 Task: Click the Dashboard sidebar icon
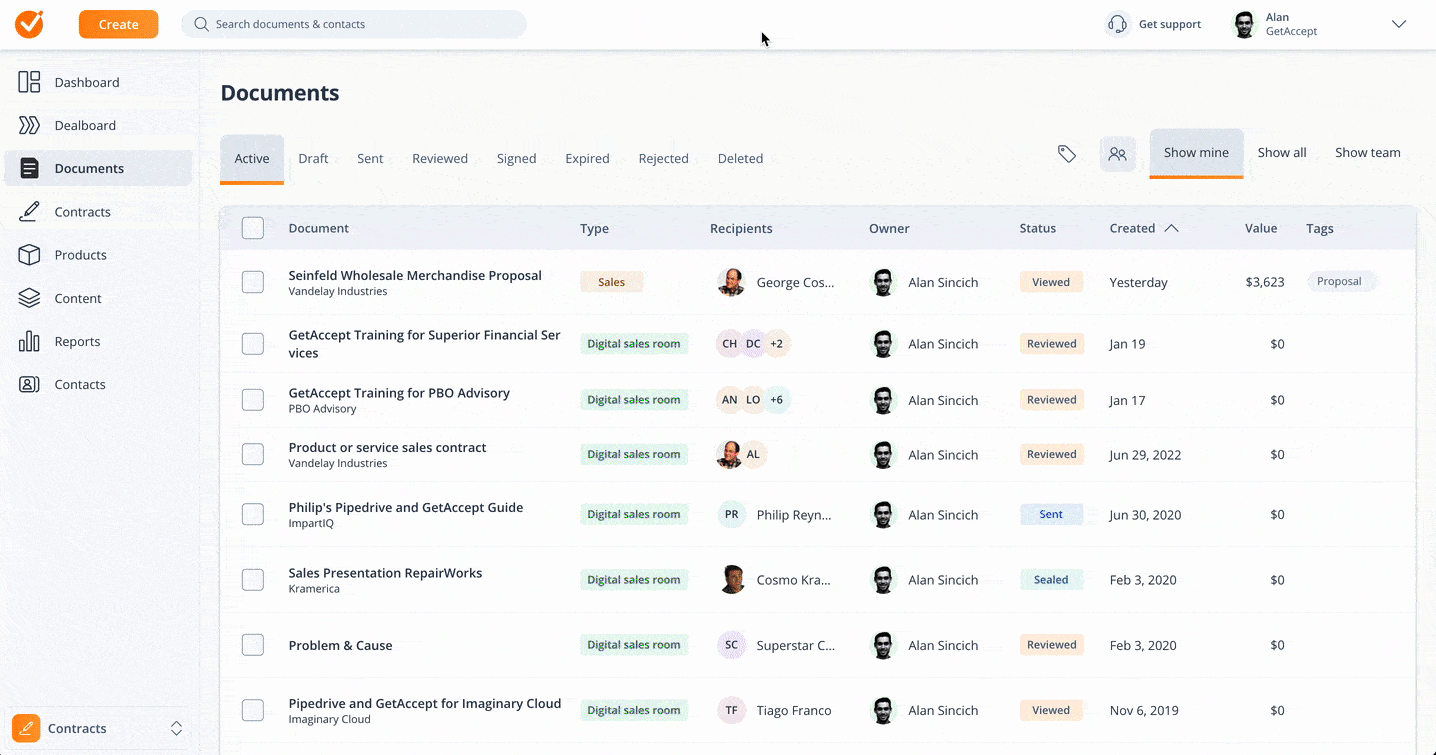[30, 82]
